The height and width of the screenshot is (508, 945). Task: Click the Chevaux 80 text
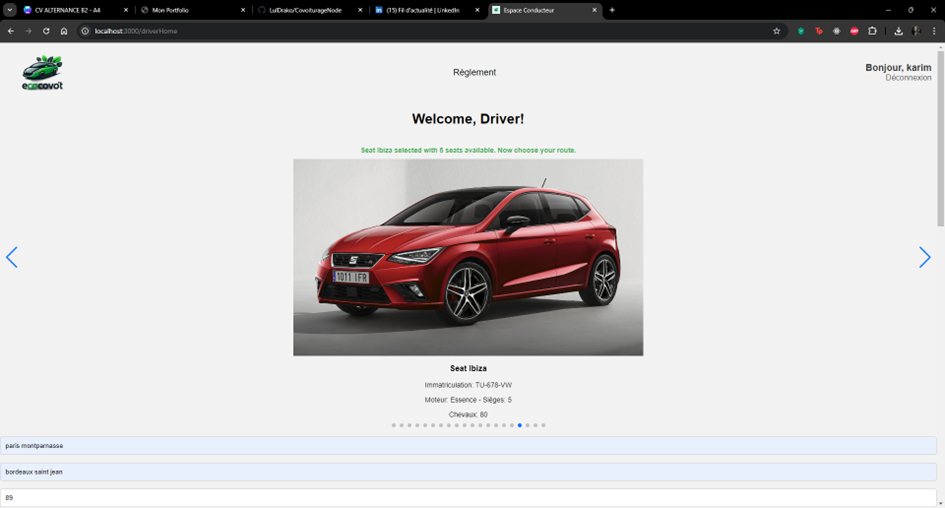468,415
